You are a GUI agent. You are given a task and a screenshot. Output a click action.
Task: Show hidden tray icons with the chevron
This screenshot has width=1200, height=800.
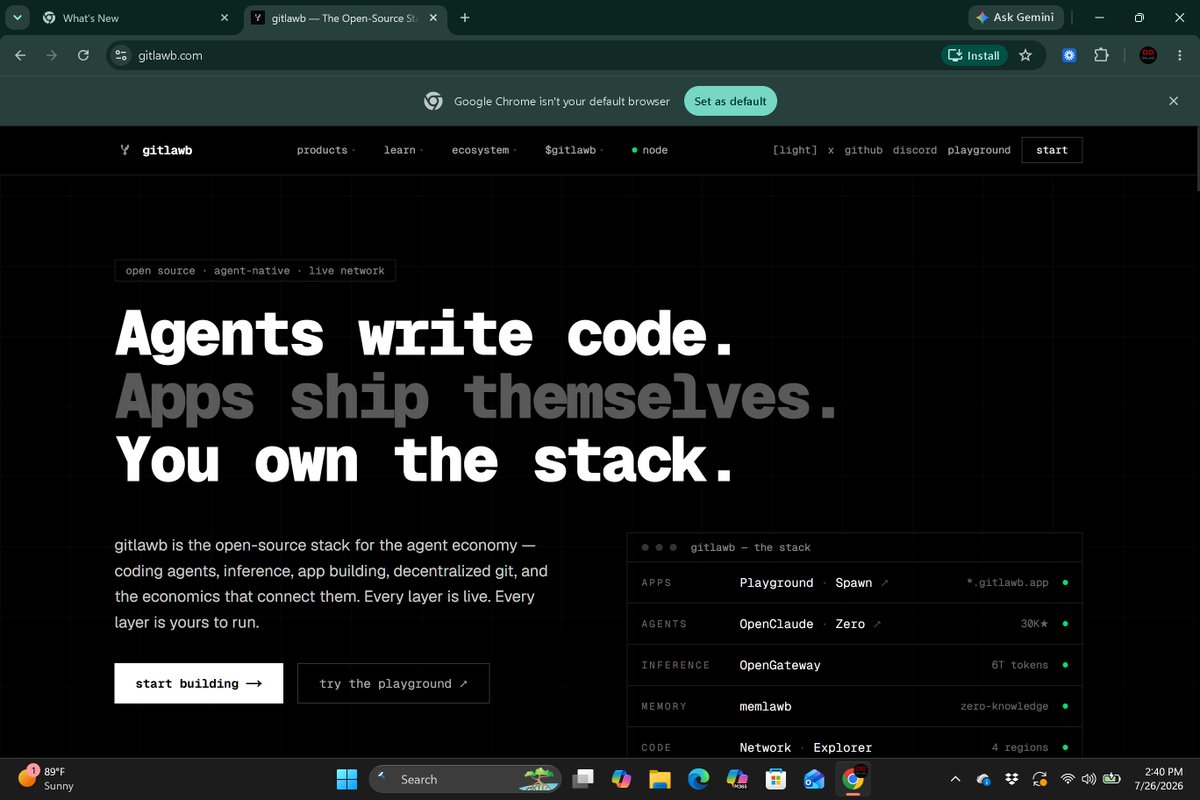coord(958,779)
